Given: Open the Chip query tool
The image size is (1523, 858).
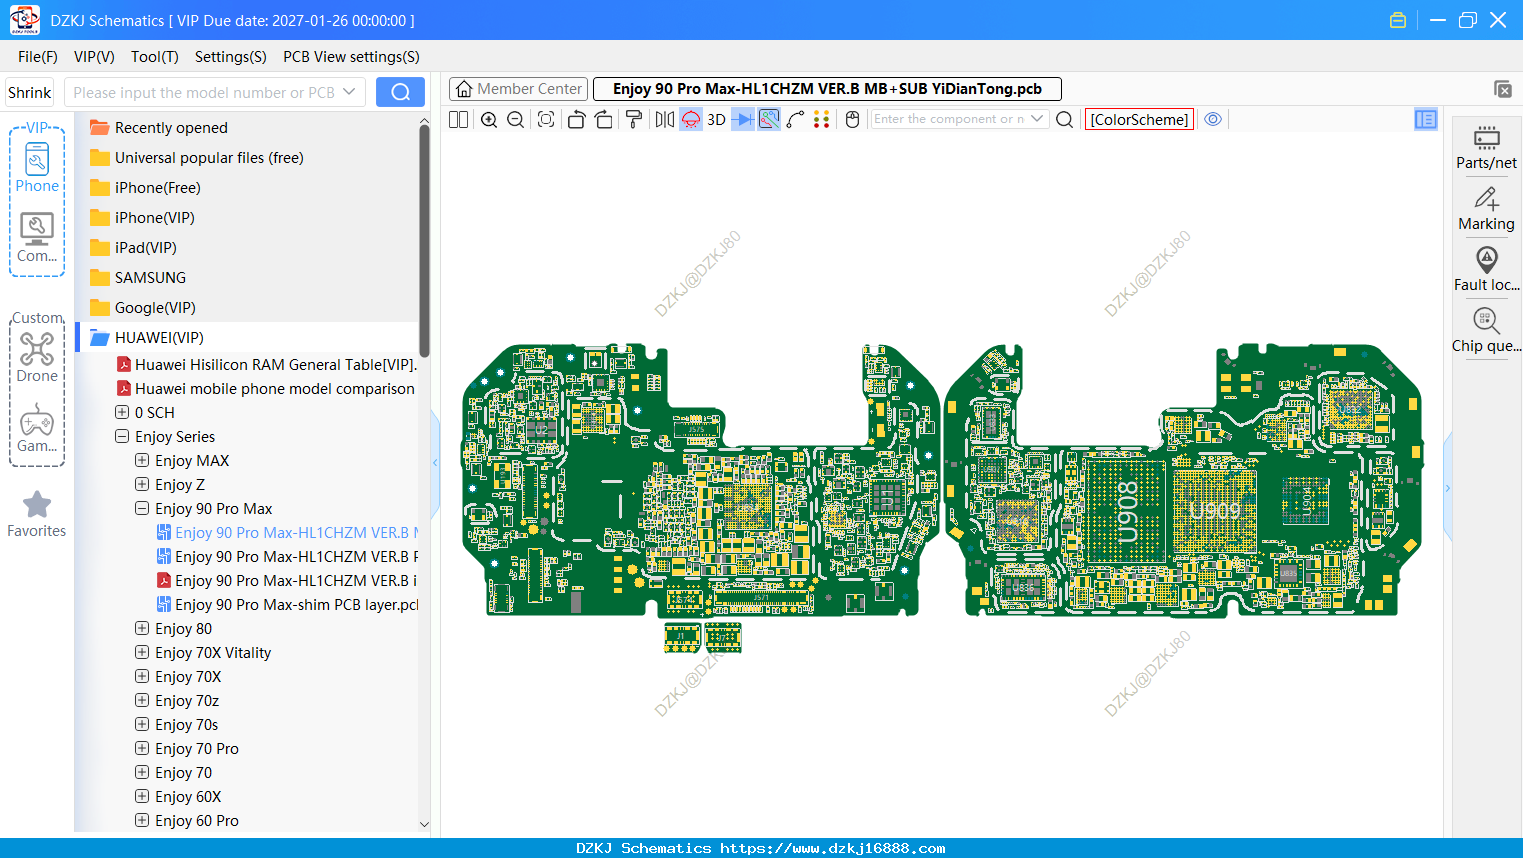Looking at the screenshot, I should pyautogui.click(x=1486, y=331).
